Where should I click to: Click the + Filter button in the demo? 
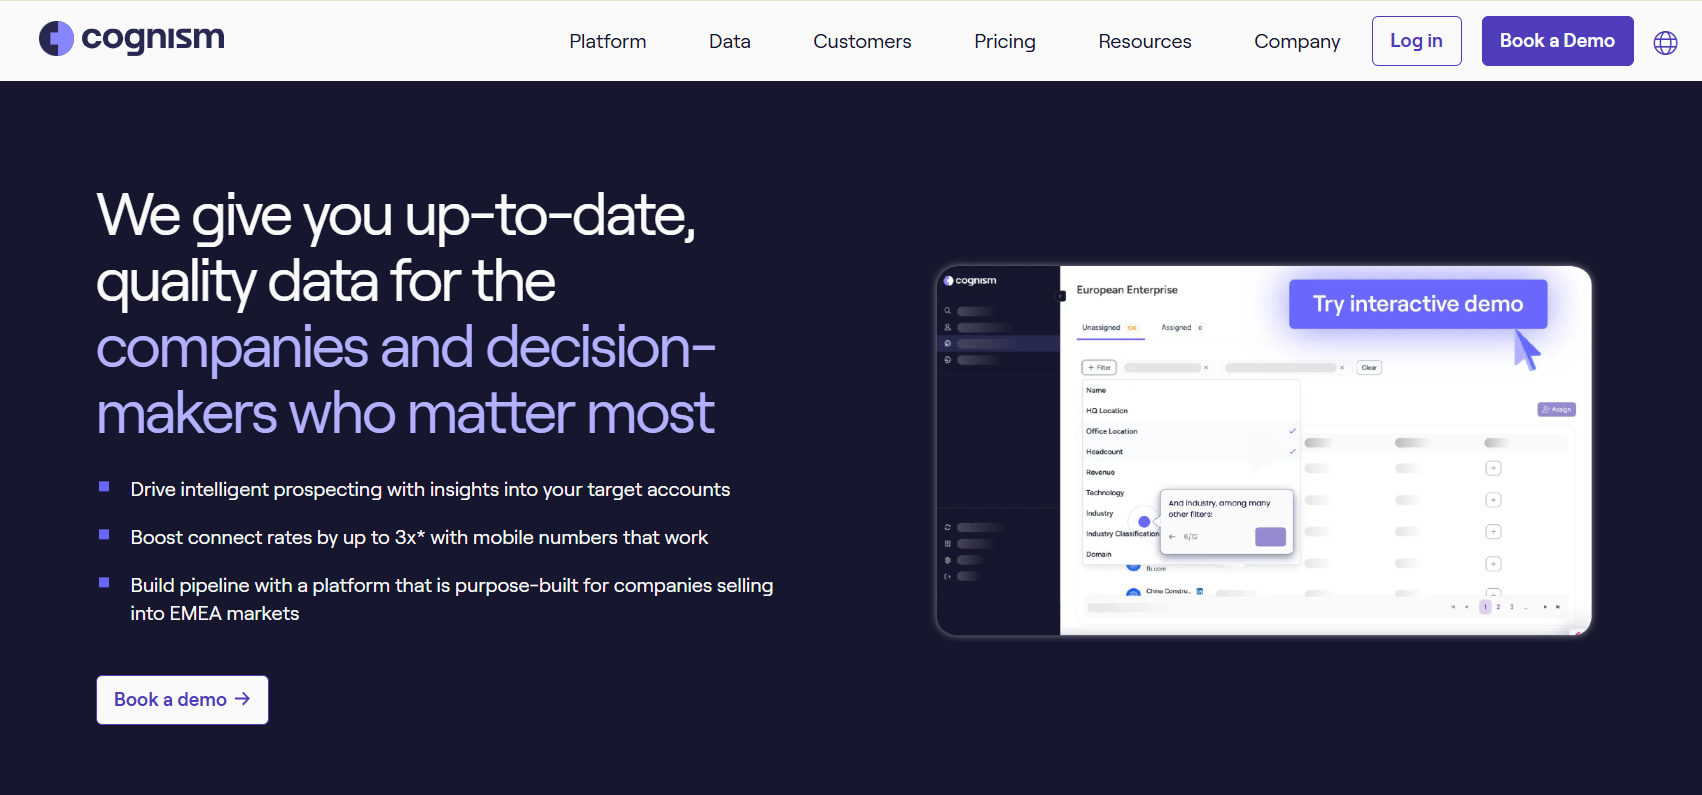[x=1099, y=367]
